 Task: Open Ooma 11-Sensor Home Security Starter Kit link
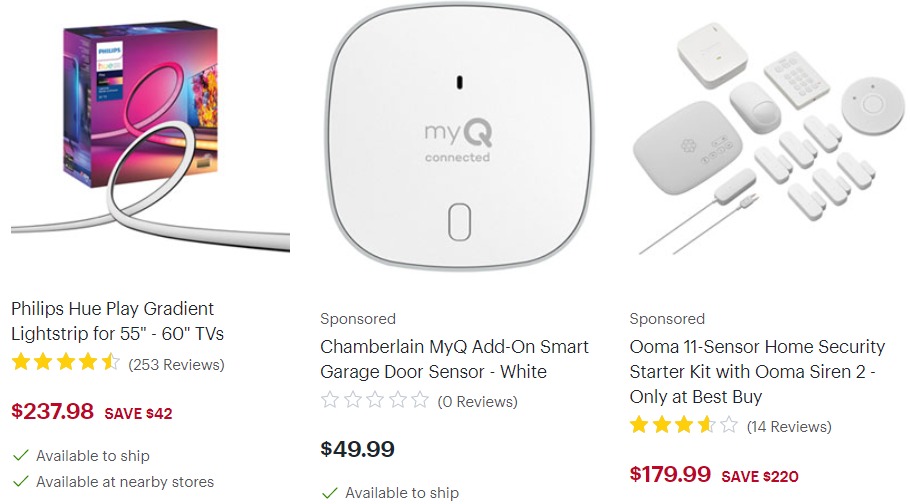pos(757,372)
